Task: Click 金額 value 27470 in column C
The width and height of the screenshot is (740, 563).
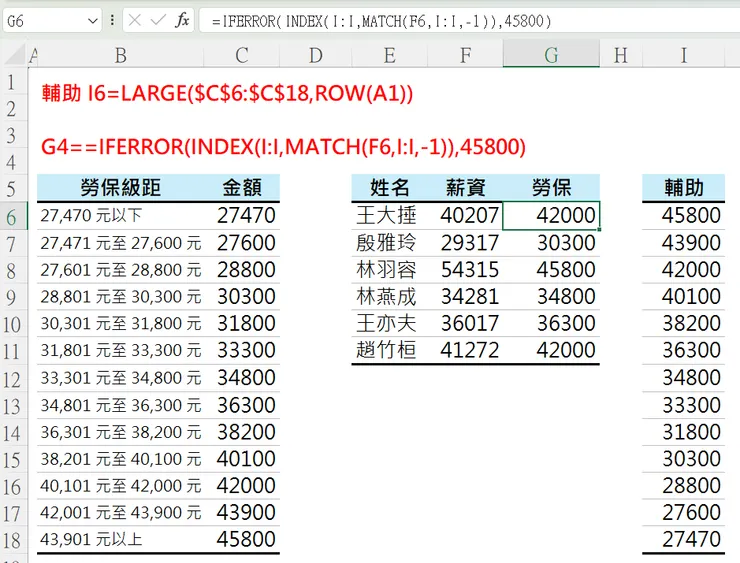Action: (x=242, y=216)
